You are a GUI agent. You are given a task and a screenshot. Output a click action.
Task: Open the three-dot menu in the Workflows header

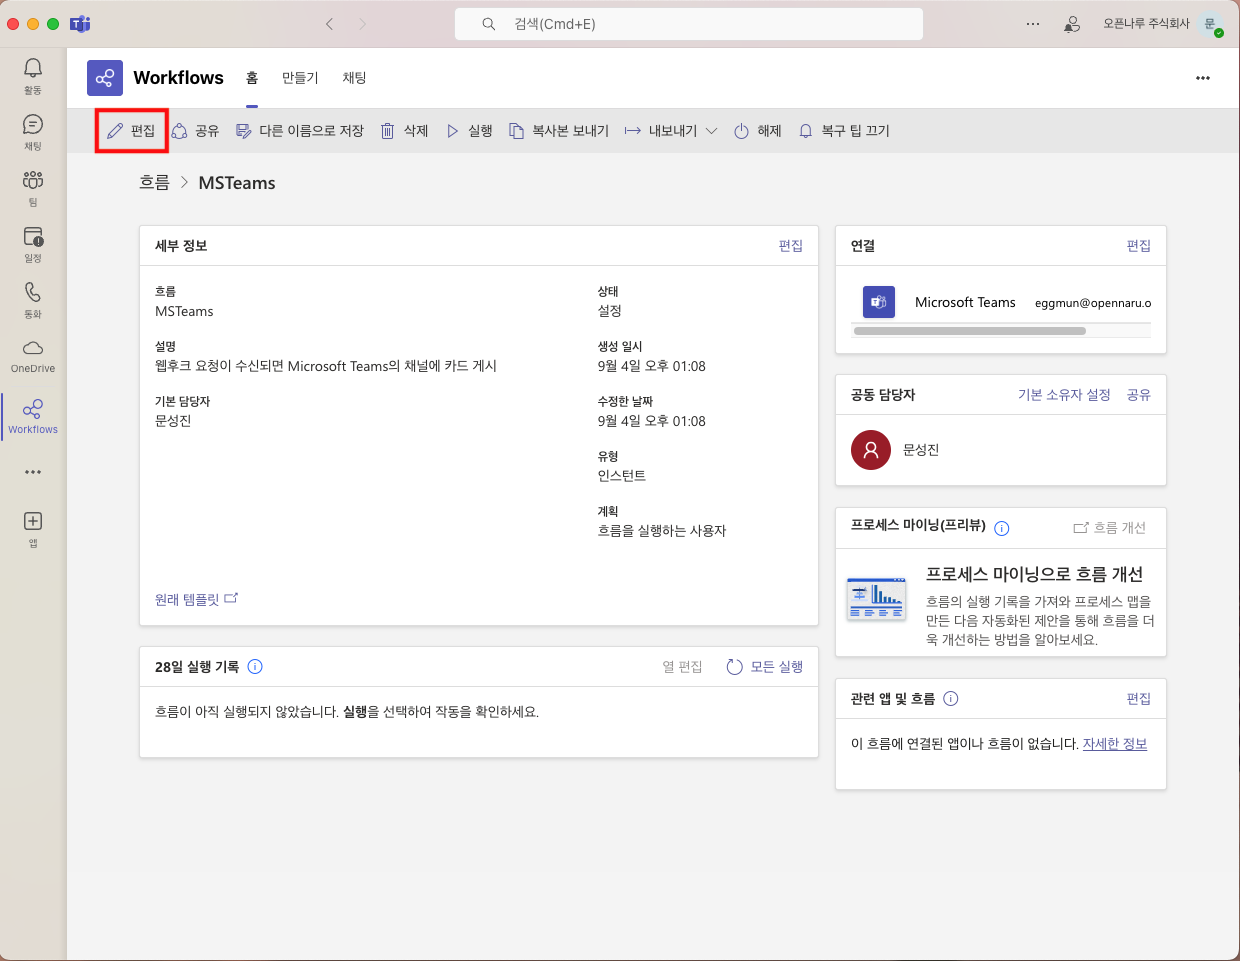pos(1202,78)
